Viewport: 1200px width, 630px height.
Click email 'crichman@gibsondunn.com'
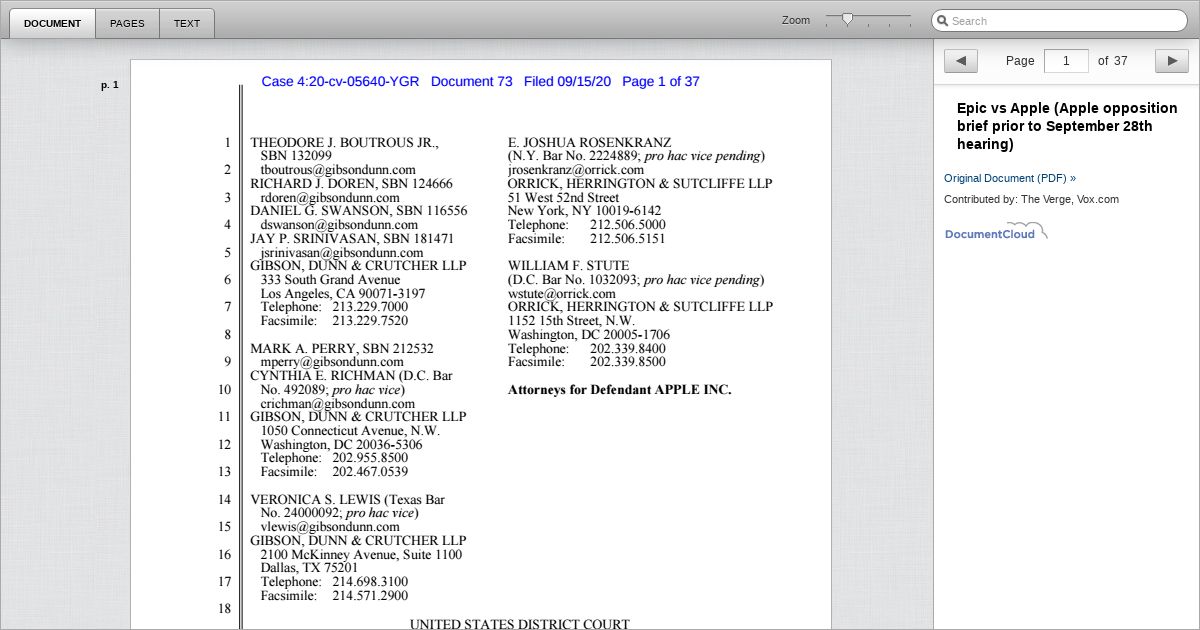(337, 404)
